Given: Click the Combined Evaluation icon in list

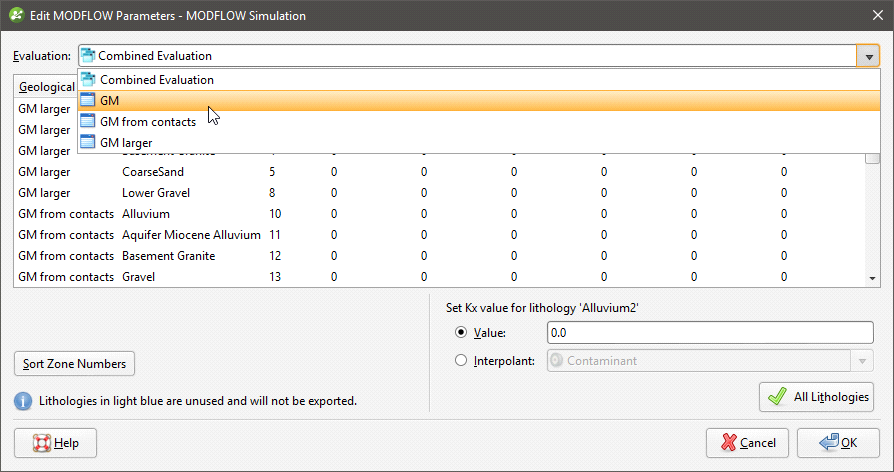Looking at the screenshot, I should click(x=88, y=79).
